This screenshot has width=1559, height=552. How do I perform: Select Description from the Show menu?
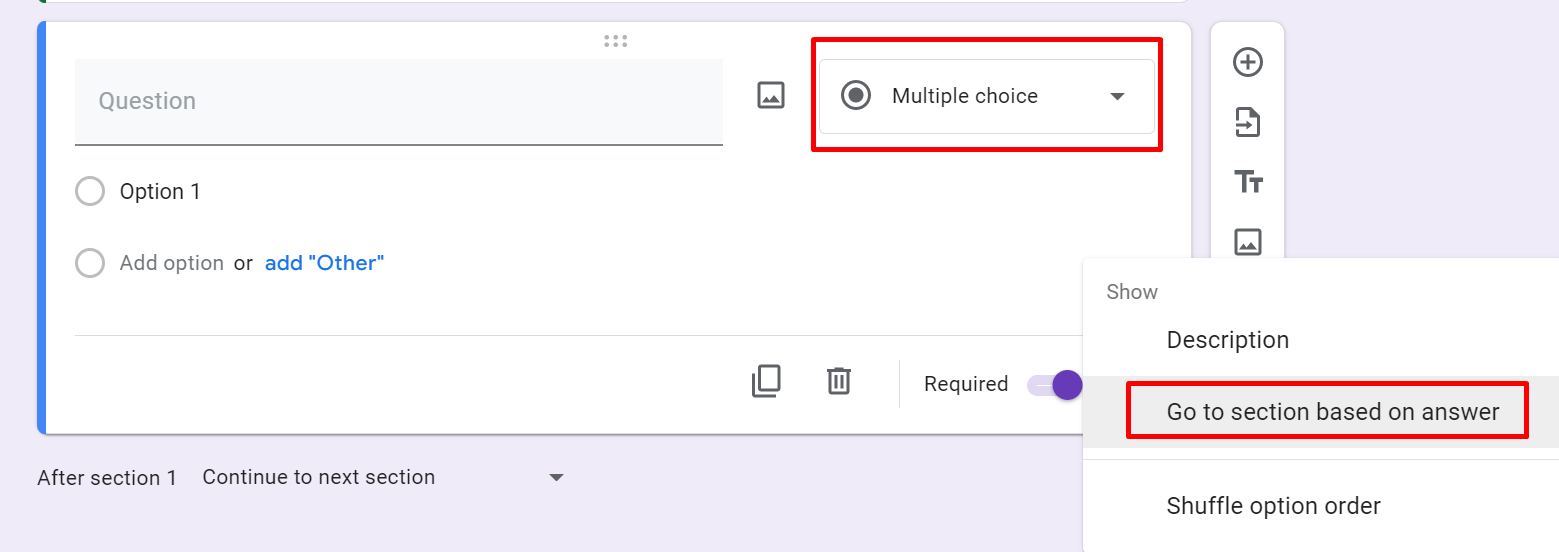pos(1227,340)
